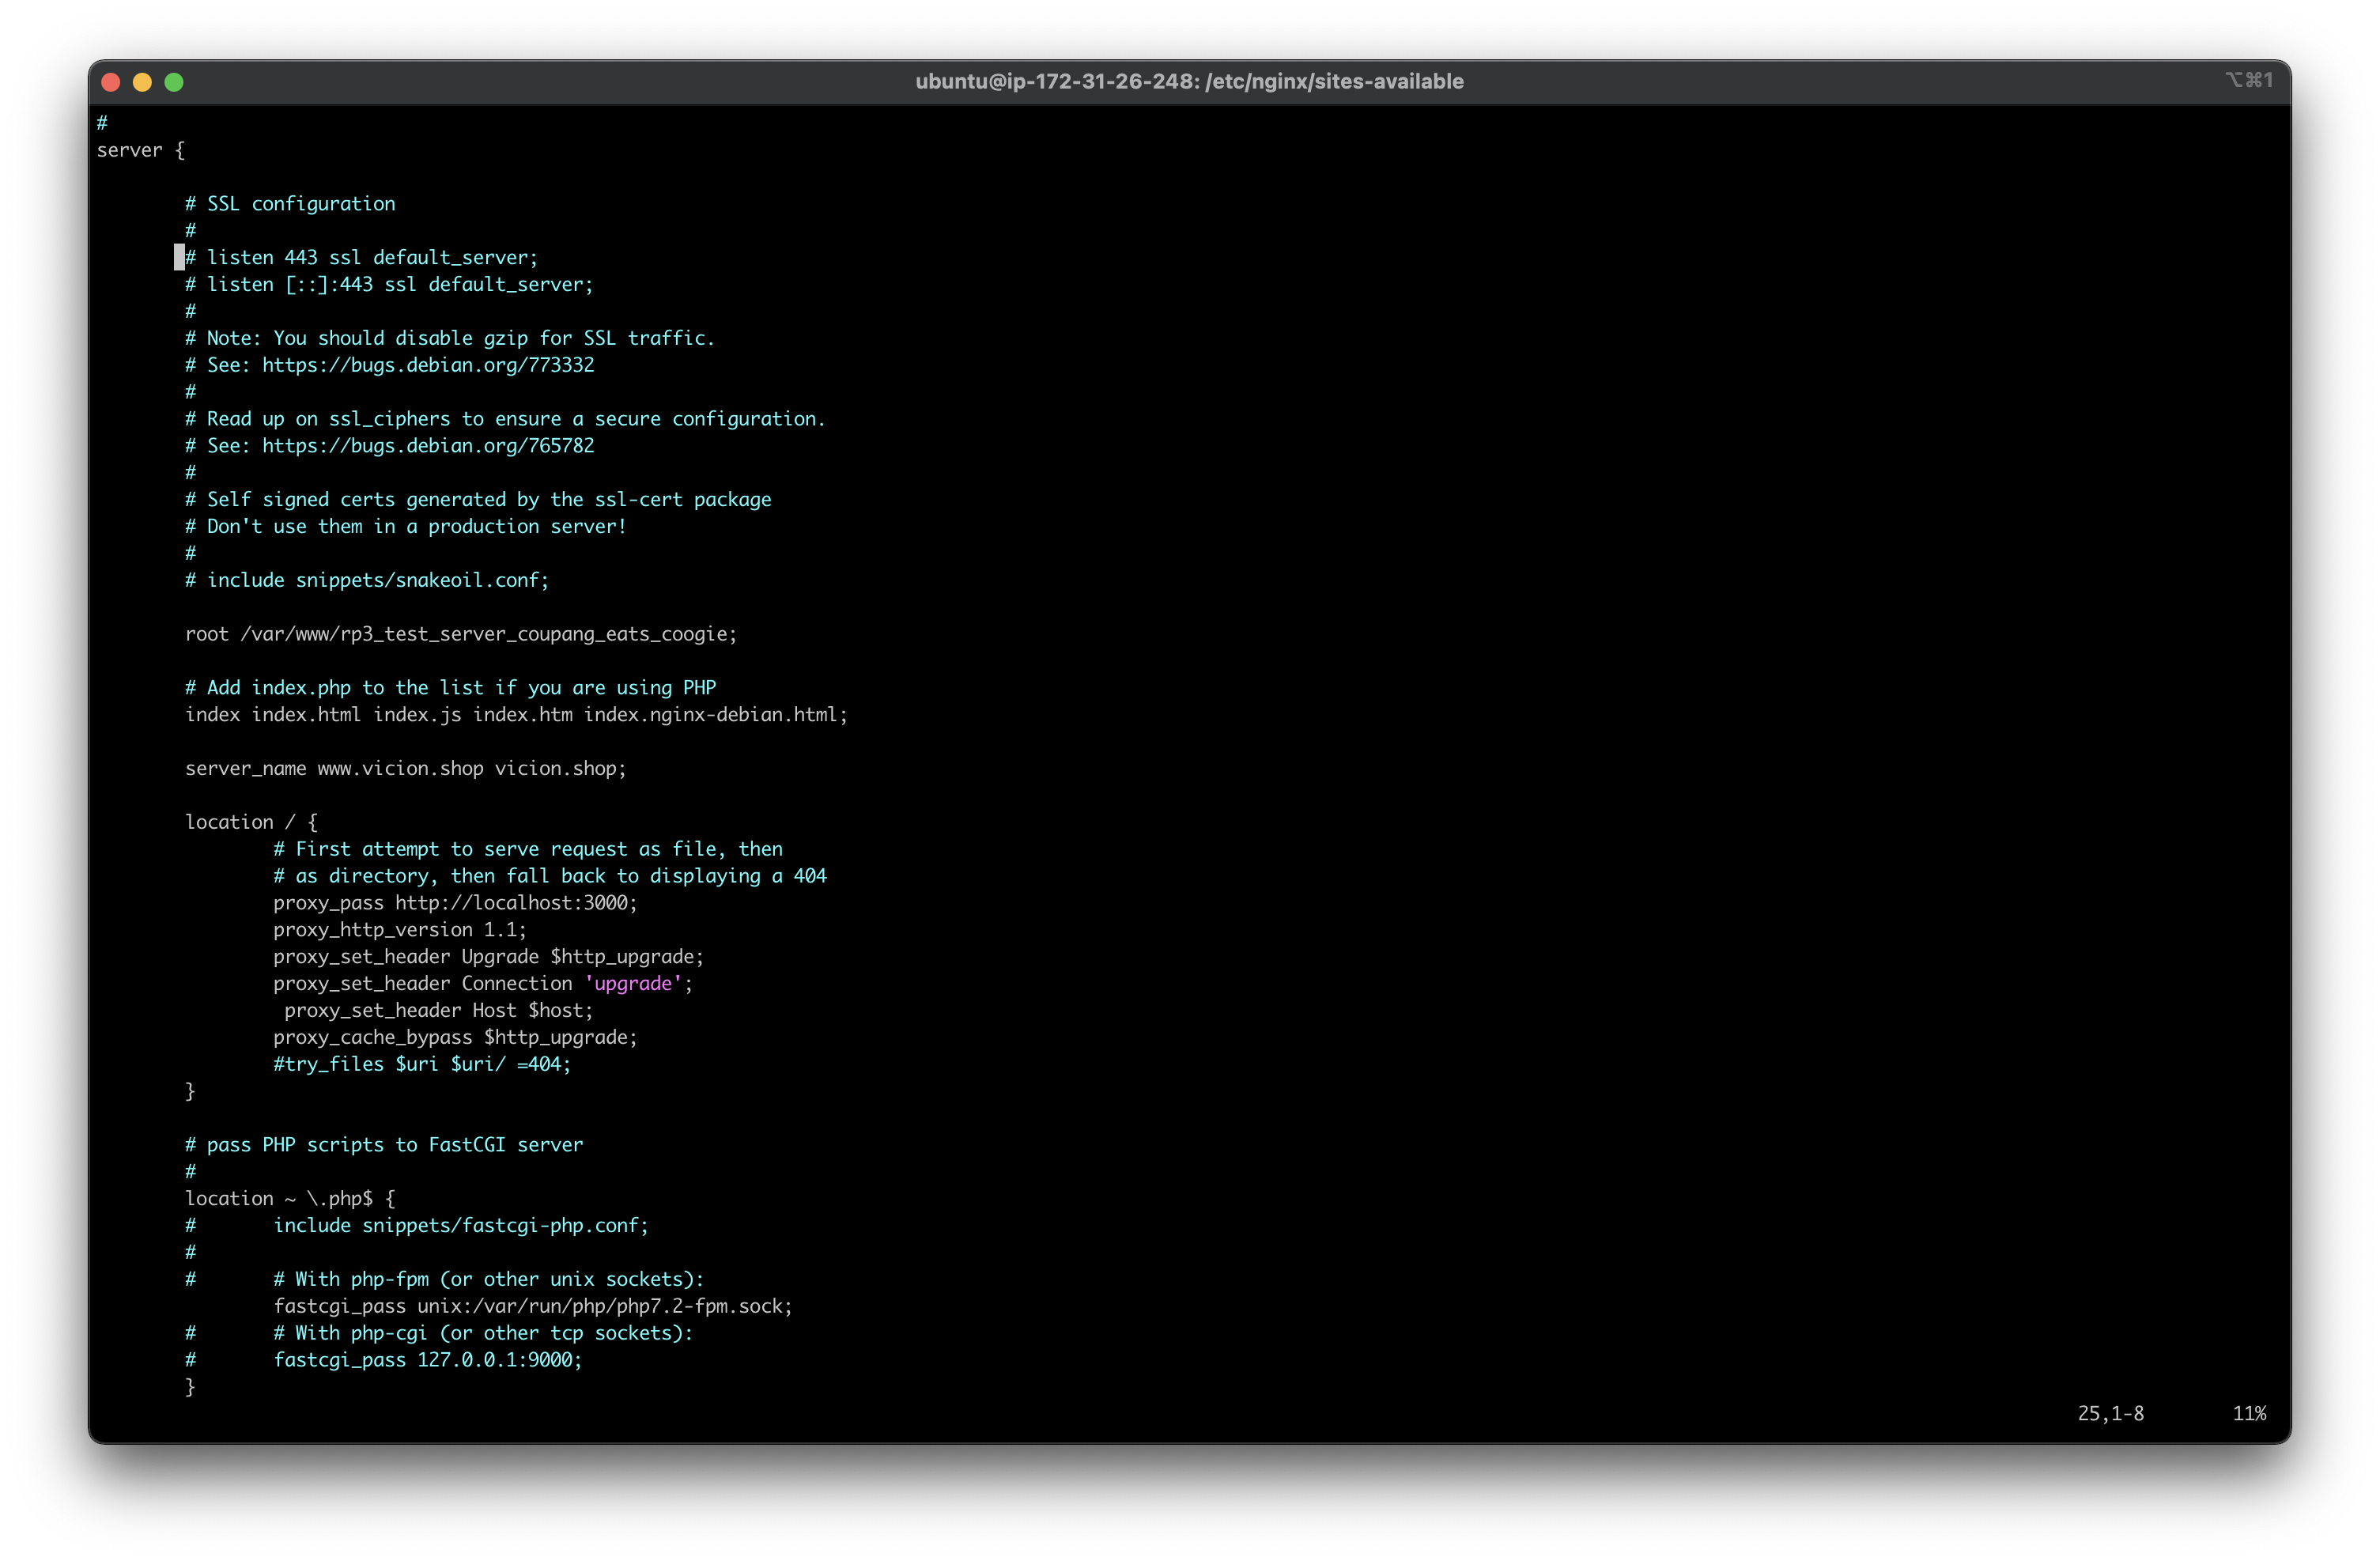The height and width of the screenshot is (1561, 2380).
Task: Click the magenta 'upgrade' string value
Action: pyautogui.click(x=633, y=984)
